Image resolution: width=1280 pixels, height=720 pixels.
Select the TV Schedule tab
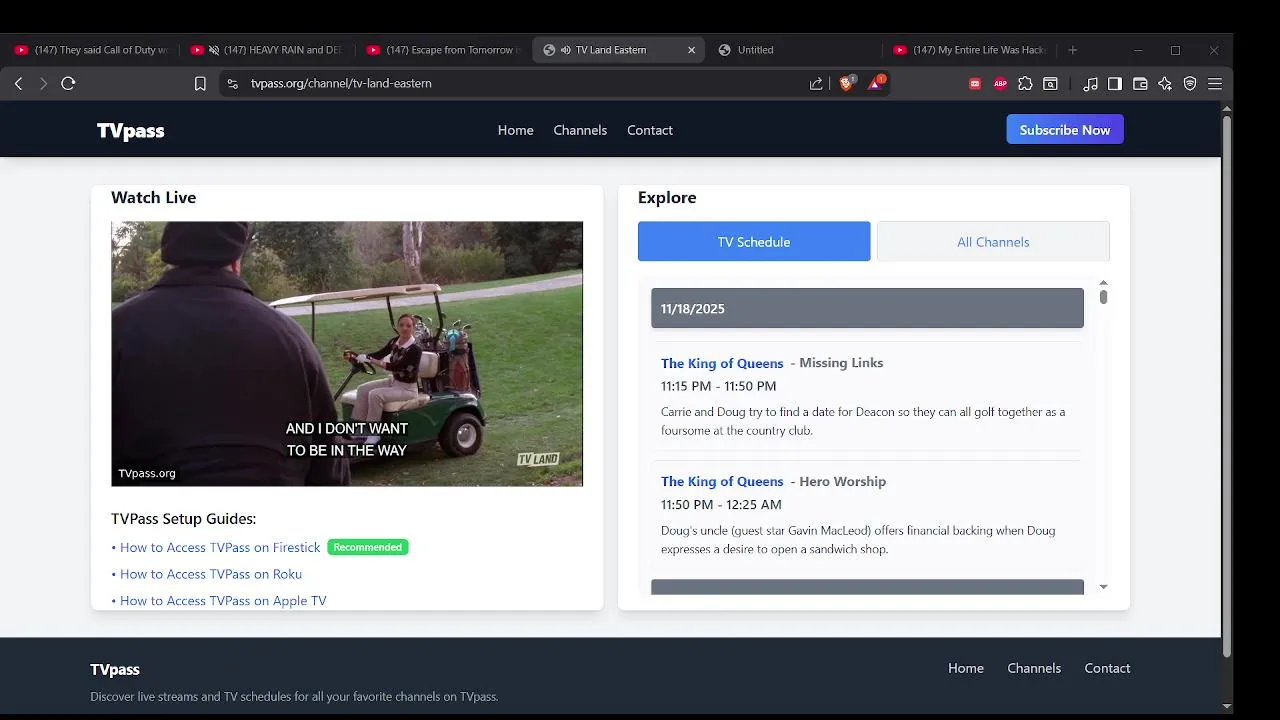754,242
